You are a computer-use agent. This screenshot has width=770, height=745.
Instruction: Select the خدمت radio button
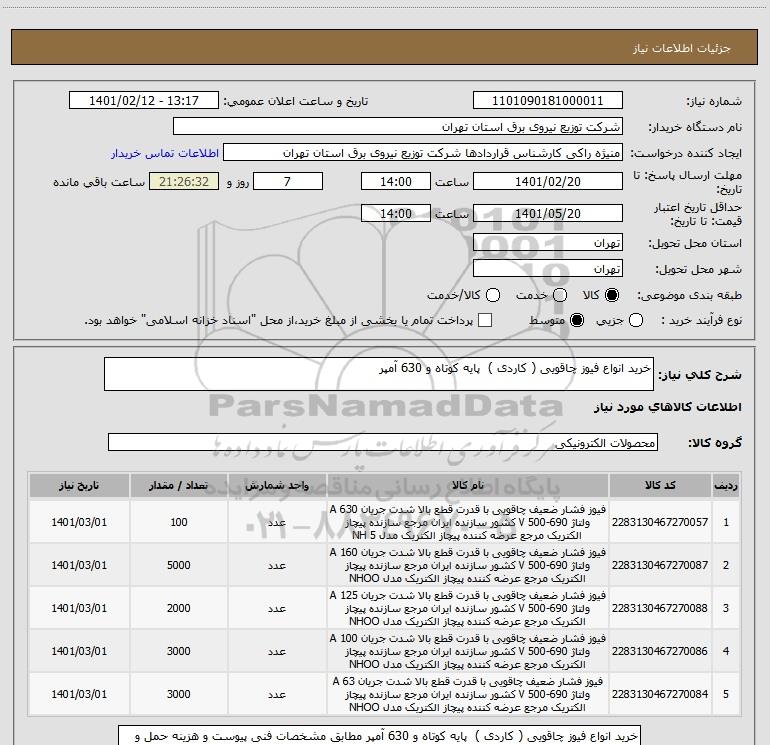point(560,295)
